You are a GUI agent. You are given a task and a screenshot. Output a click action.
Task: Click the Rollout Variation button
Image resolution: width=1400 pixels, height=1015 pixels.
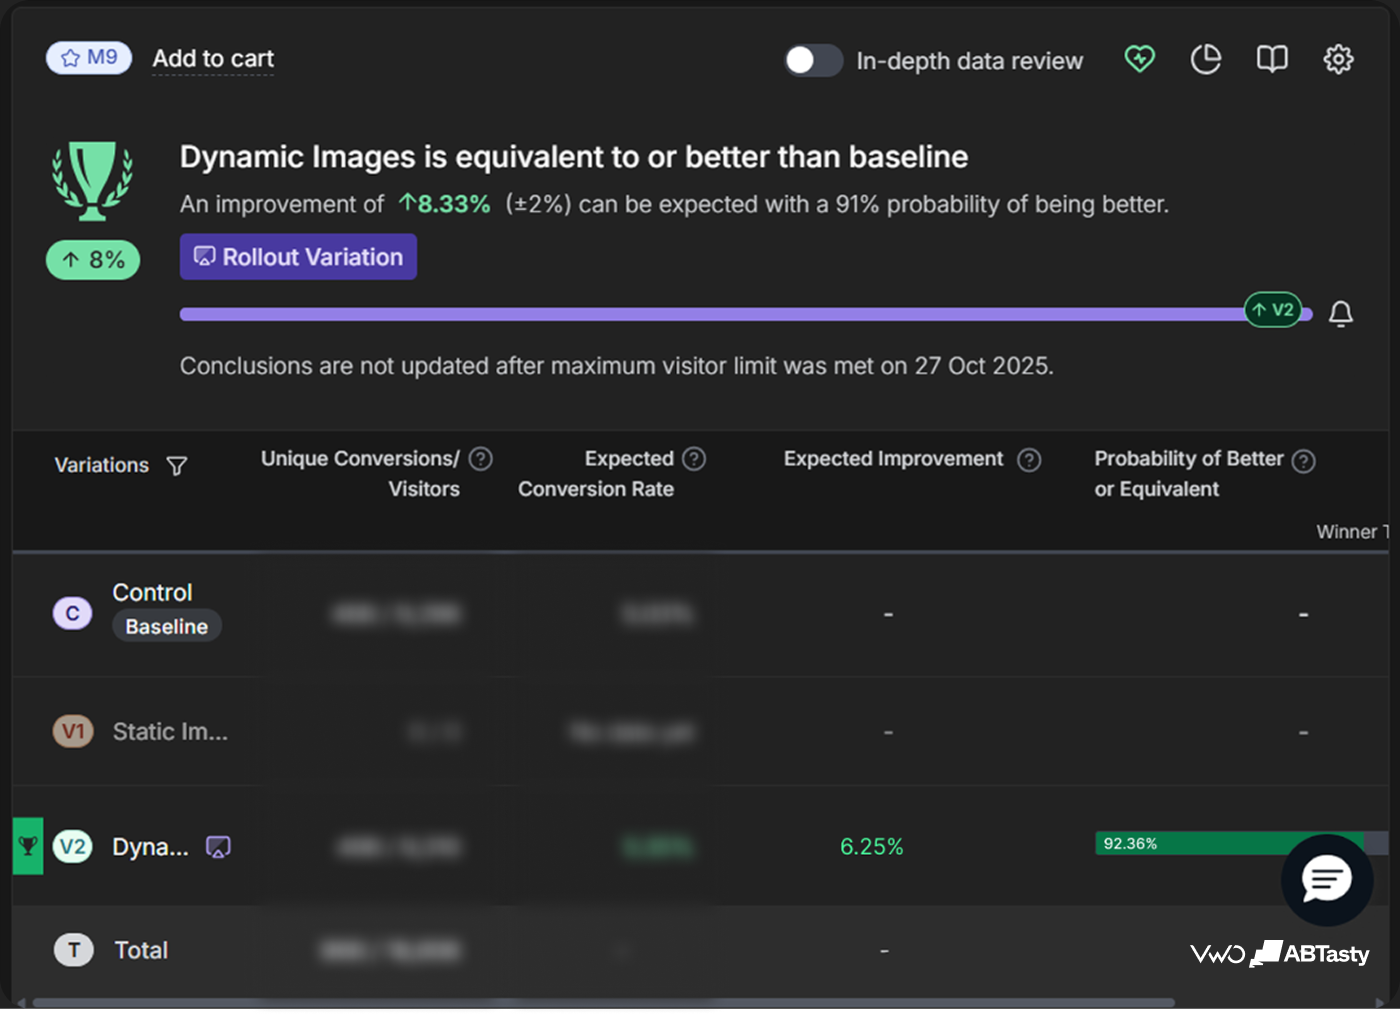[298, 257]
